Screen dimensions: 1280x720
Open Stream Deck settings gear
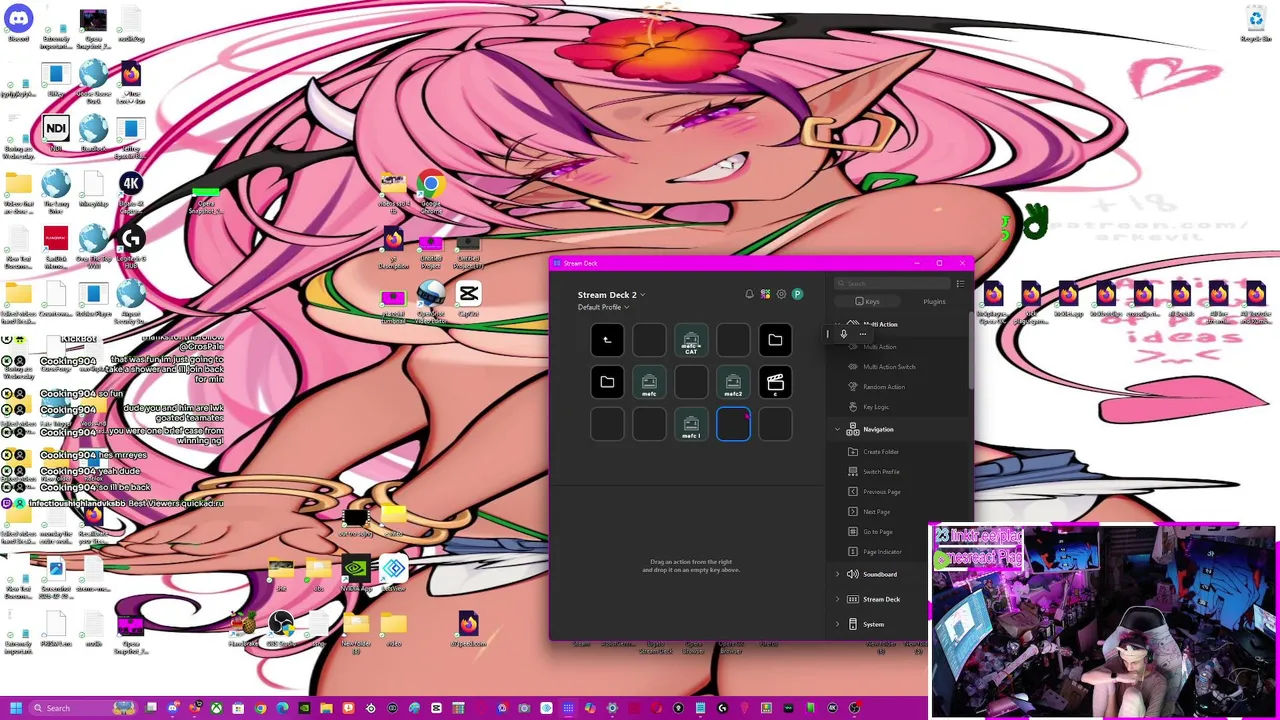(x=781, y=294)
